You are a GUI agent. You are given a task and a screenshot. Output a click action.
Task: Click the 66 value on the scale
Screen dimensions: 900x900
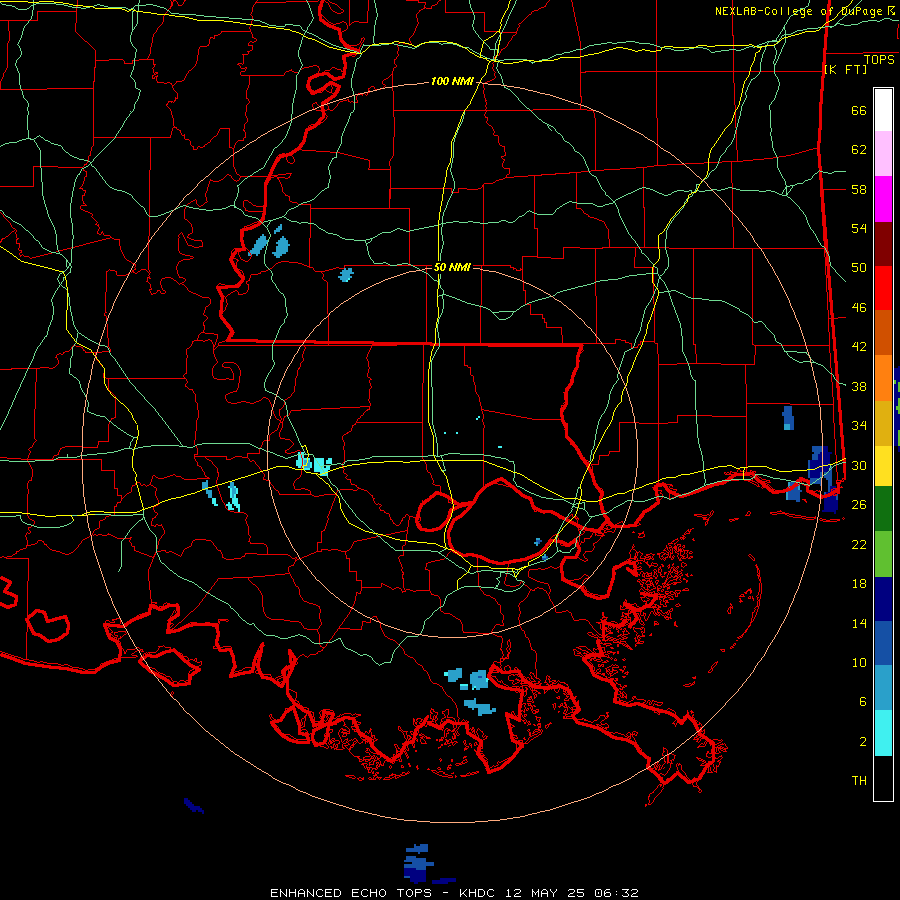pos(859,111)
